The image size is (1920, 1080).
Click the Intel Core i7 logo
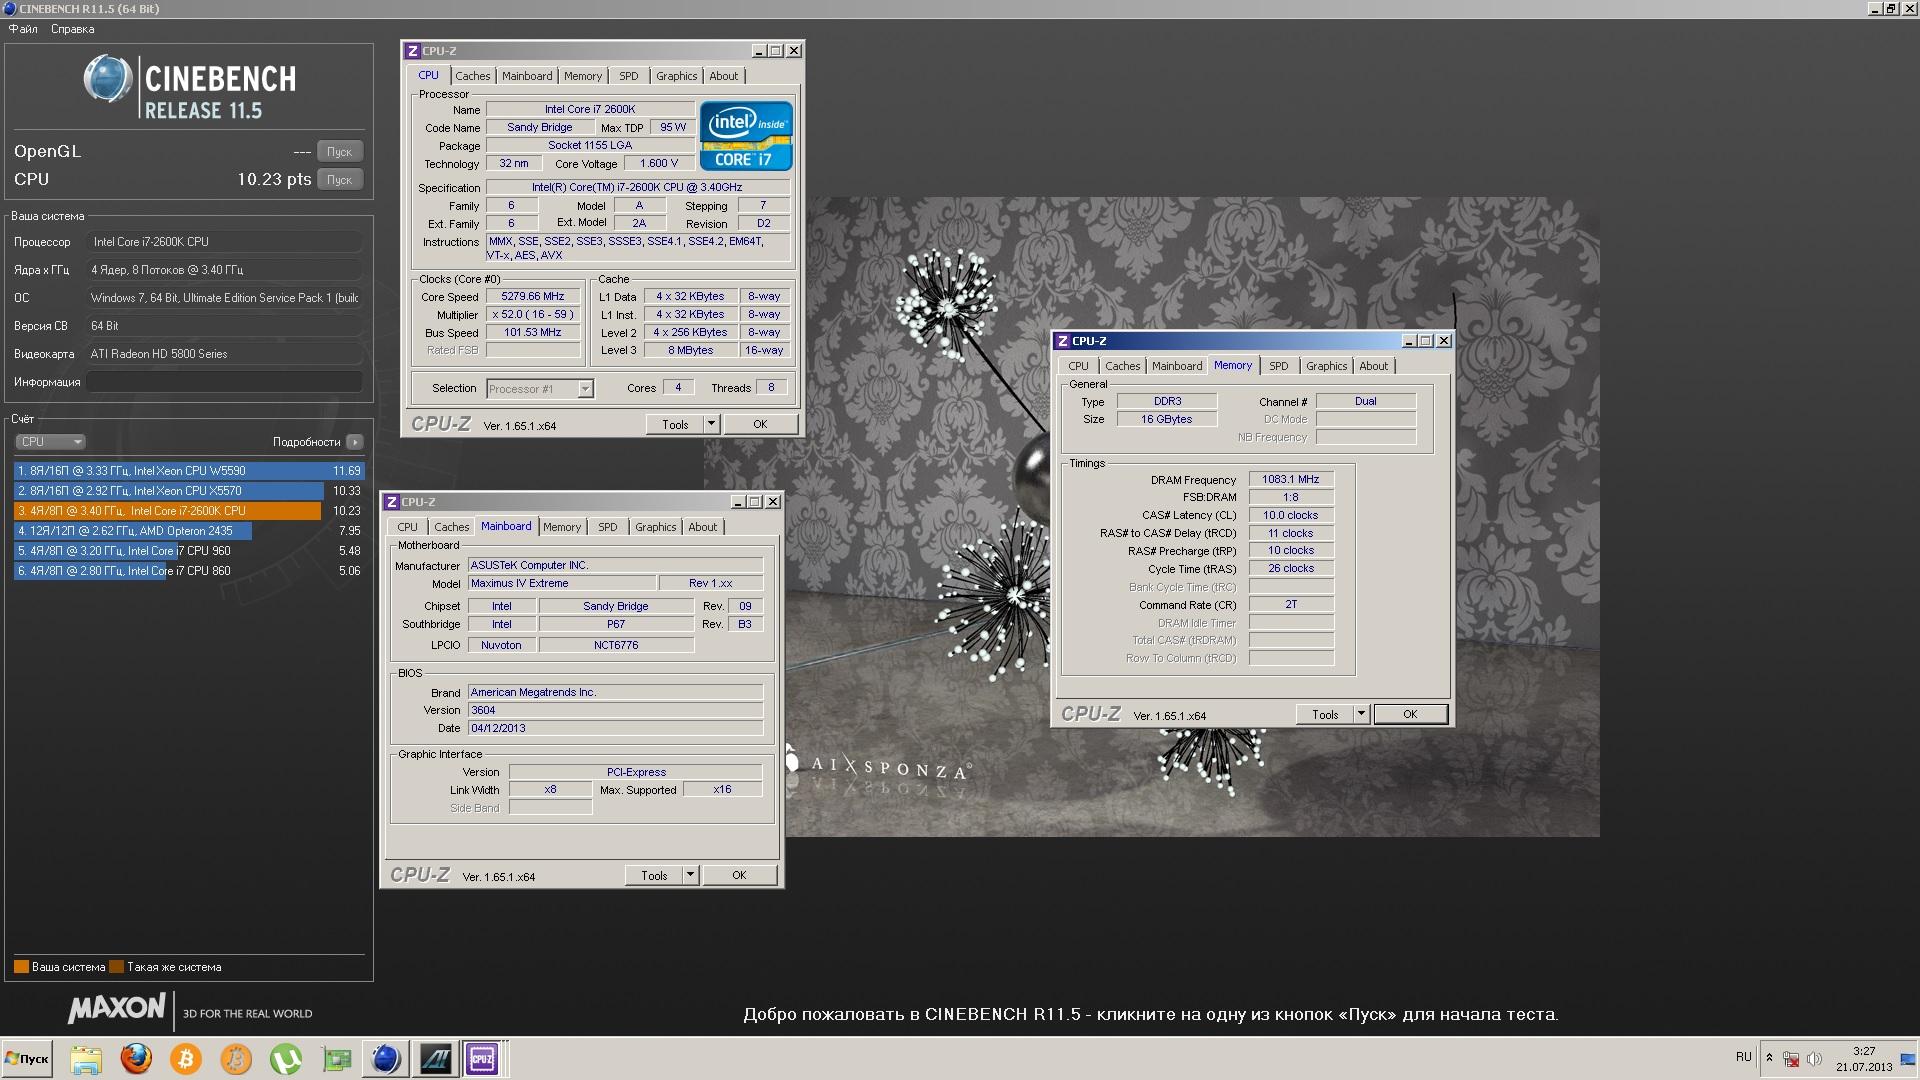pyautogui.click(x=746, y=135)
